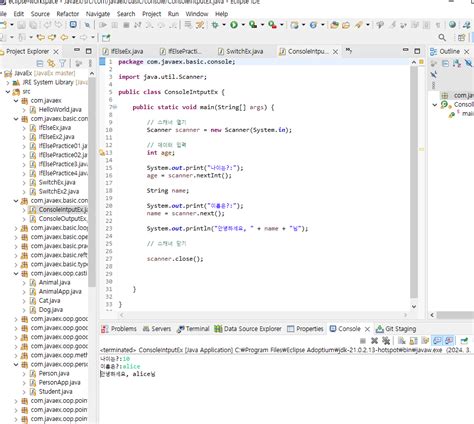This screenshot has height=424, width=474.
Task: Open the Run button dropdown arrow
Action: click(243, 25)
